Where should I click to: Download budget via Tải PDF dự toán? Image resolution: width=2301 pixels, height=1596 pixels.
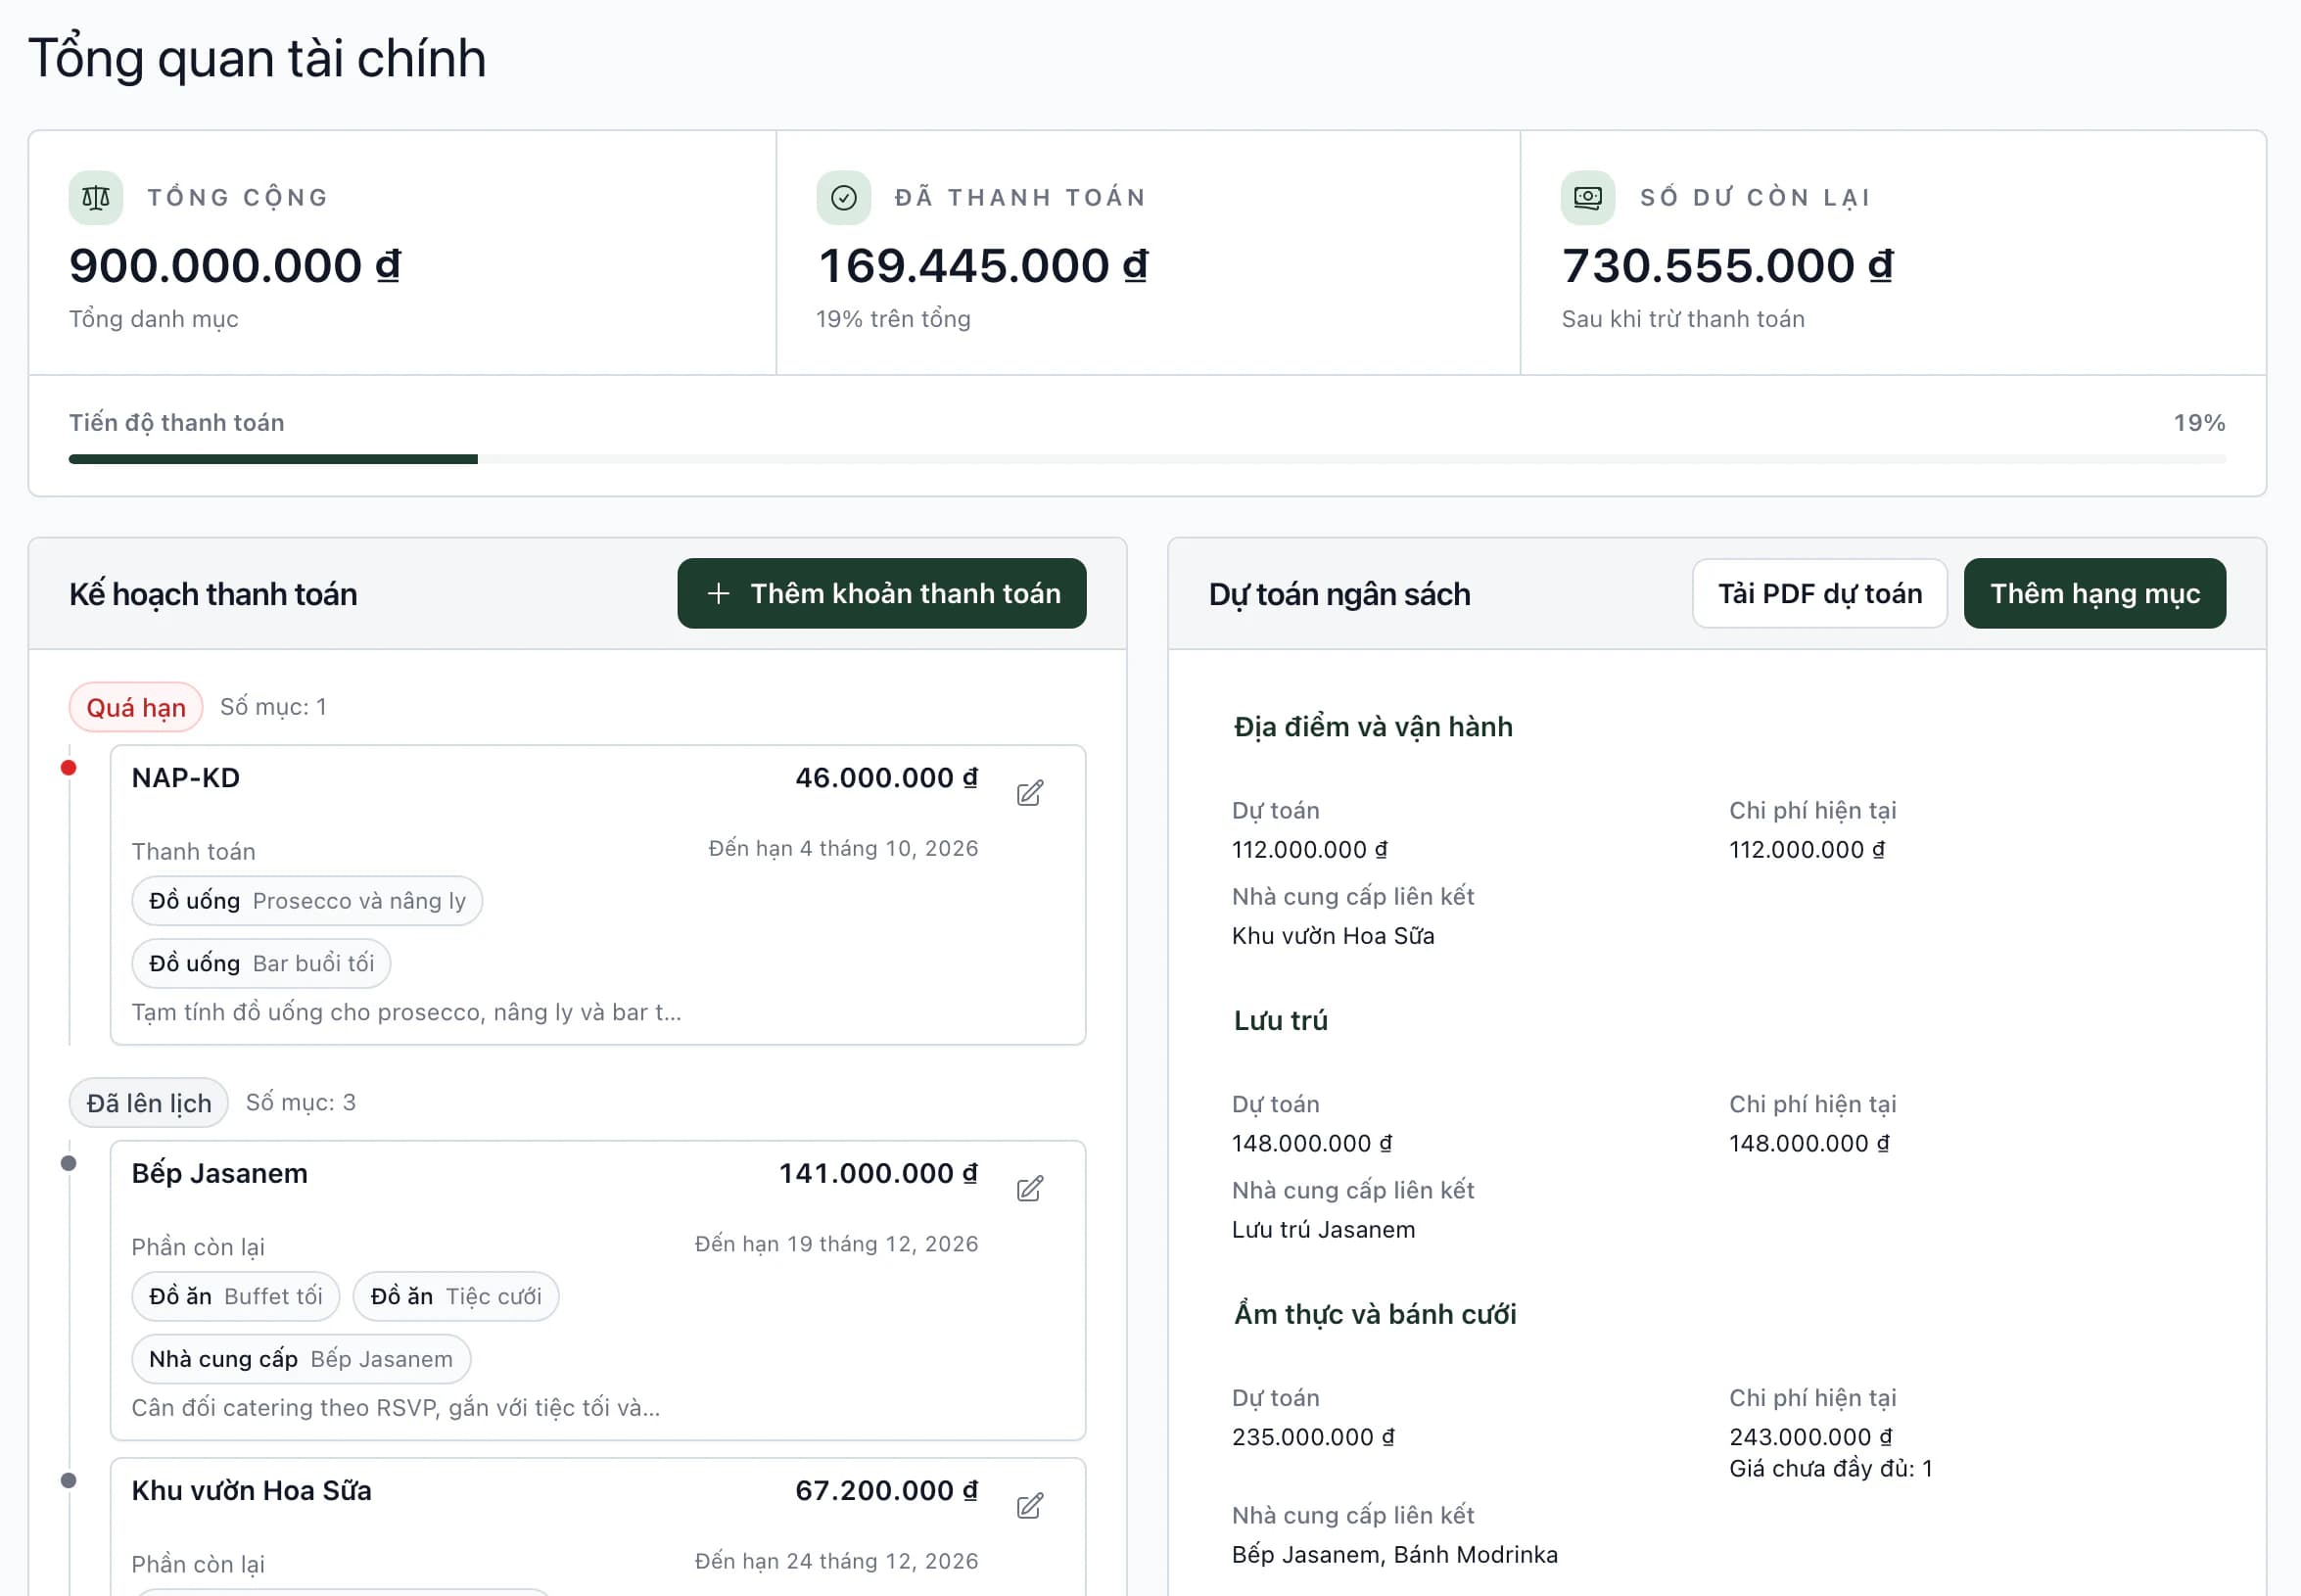(x=1819, y=594)
